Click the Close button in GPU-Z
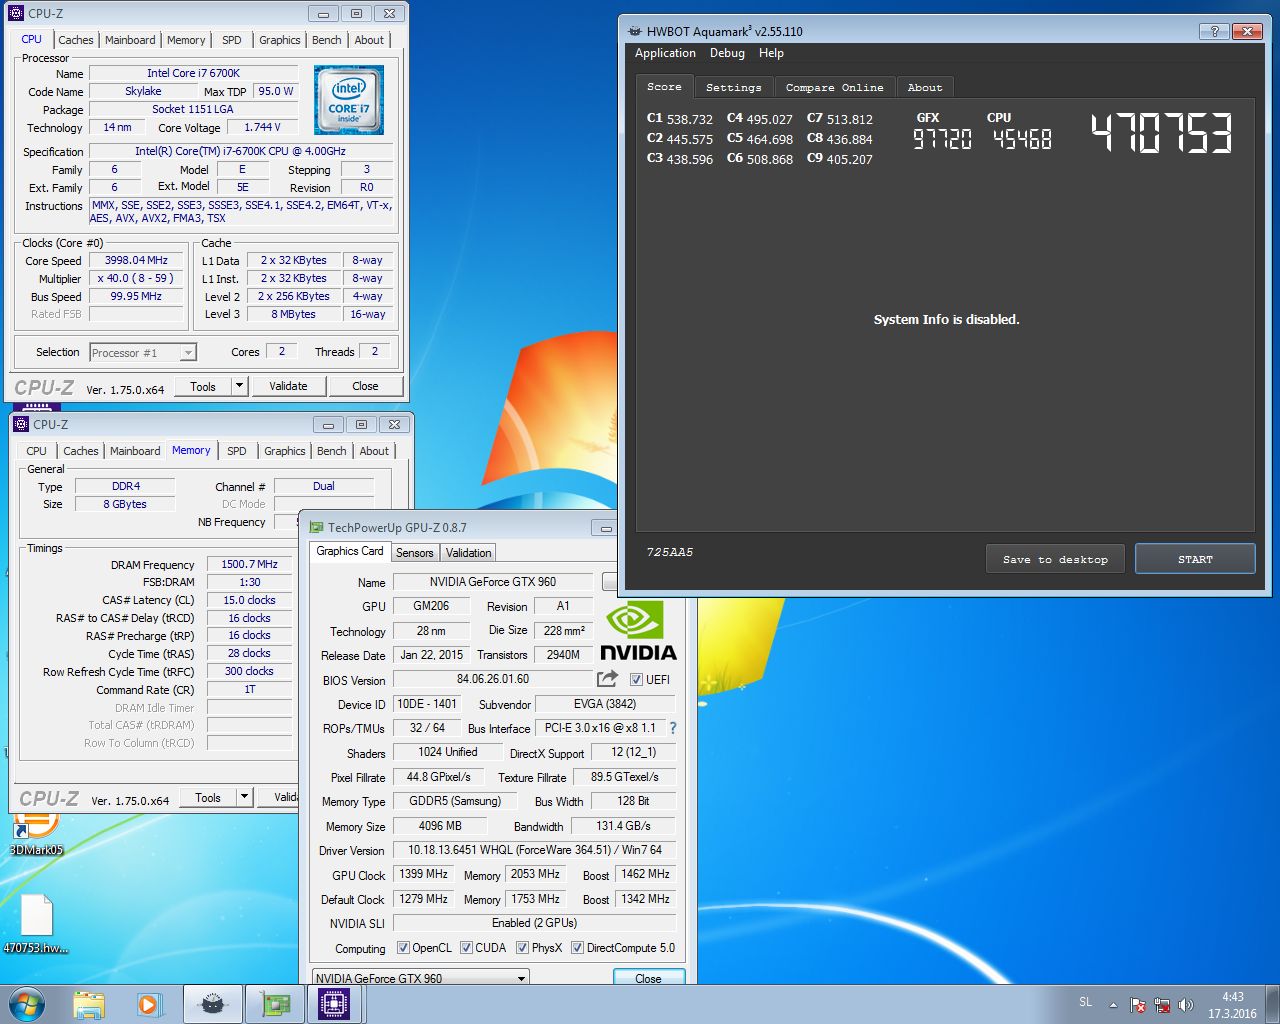Screen dimensions: 1280x1024 pyautogui.click(x=648, y=978)
